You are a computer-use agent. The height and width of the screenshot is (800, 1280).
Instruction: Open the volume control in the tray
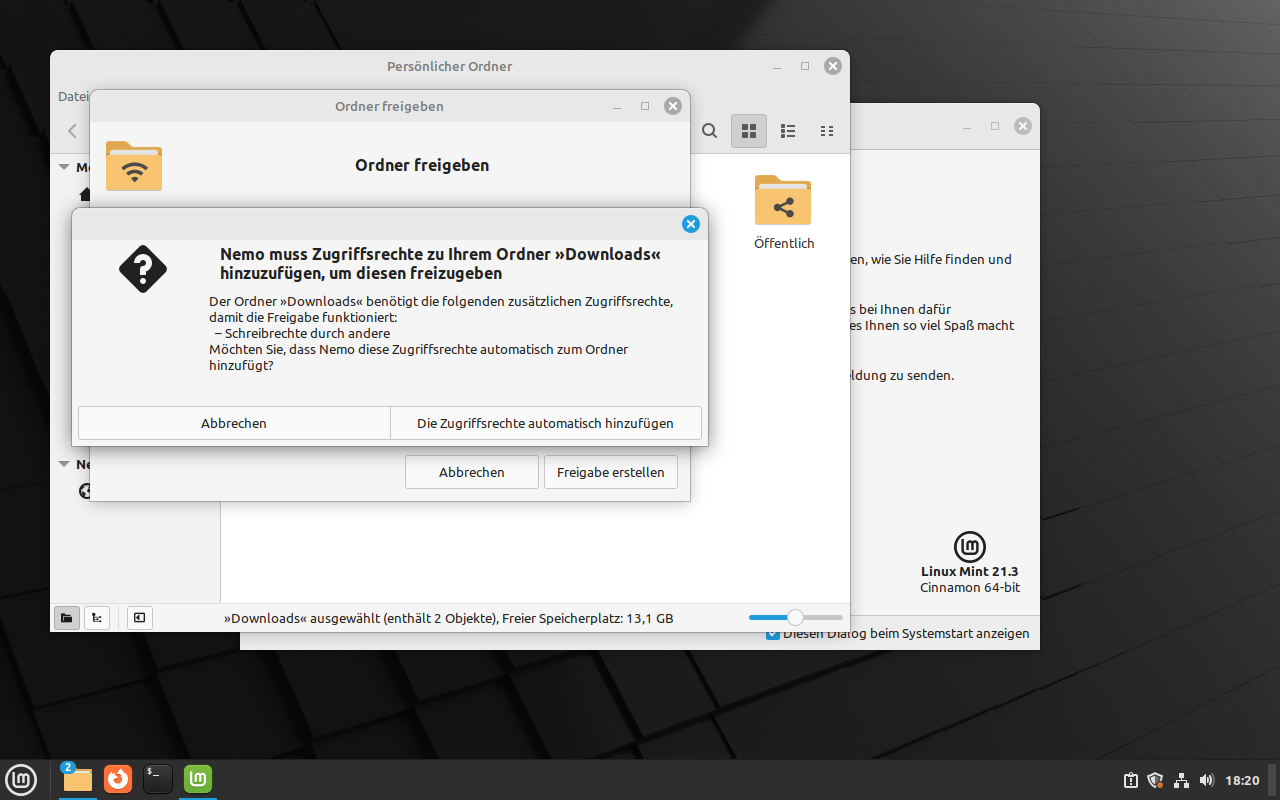tap(1206, 780)
